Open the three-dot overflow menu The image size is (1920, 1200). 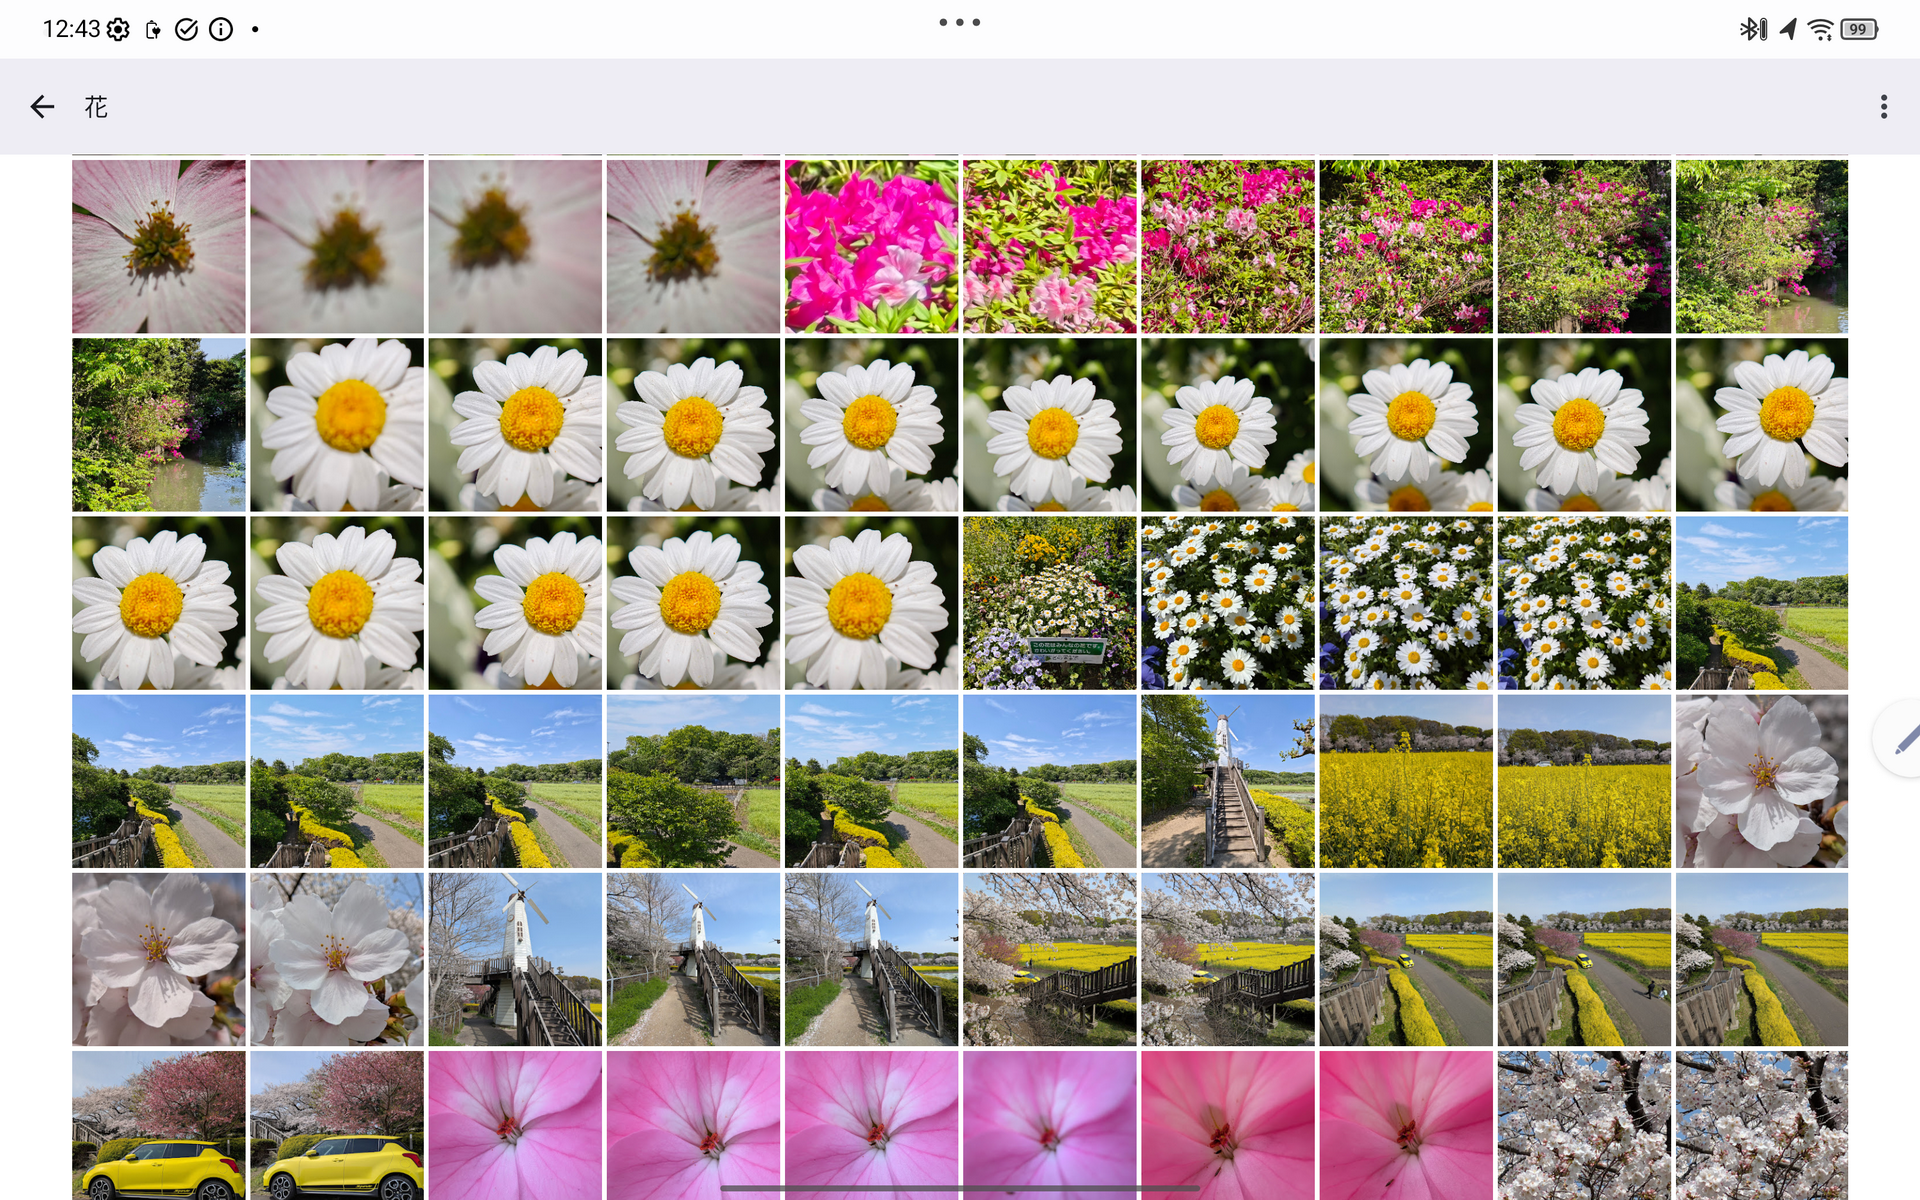click(1883, 107)
